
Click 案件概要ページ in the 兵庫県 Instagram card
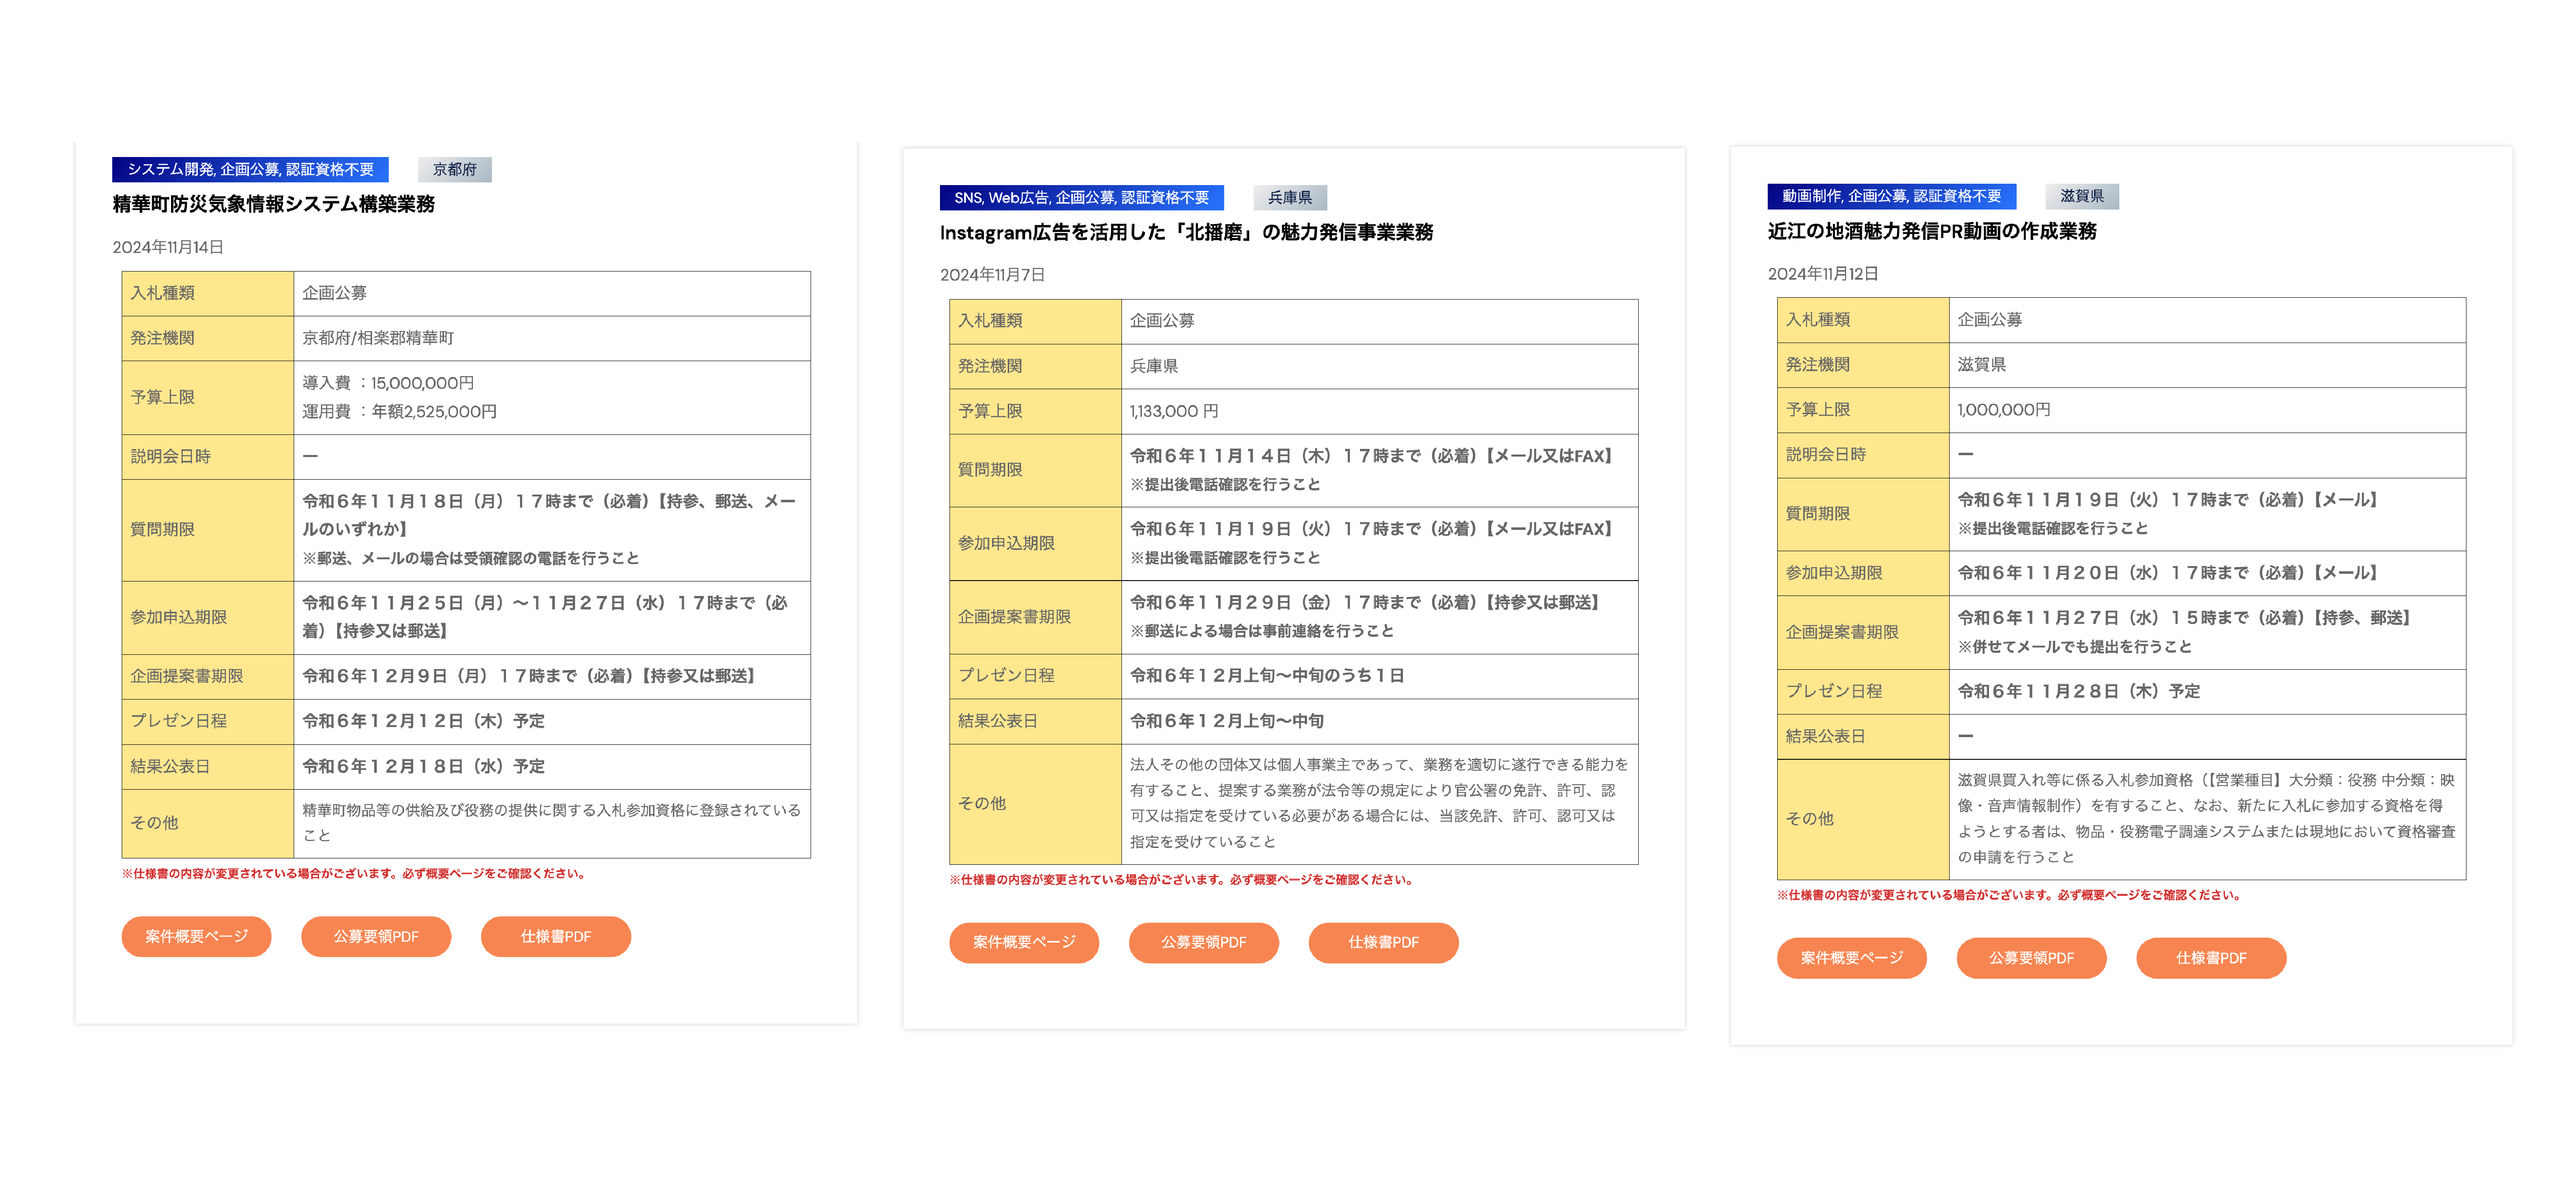1024,942
